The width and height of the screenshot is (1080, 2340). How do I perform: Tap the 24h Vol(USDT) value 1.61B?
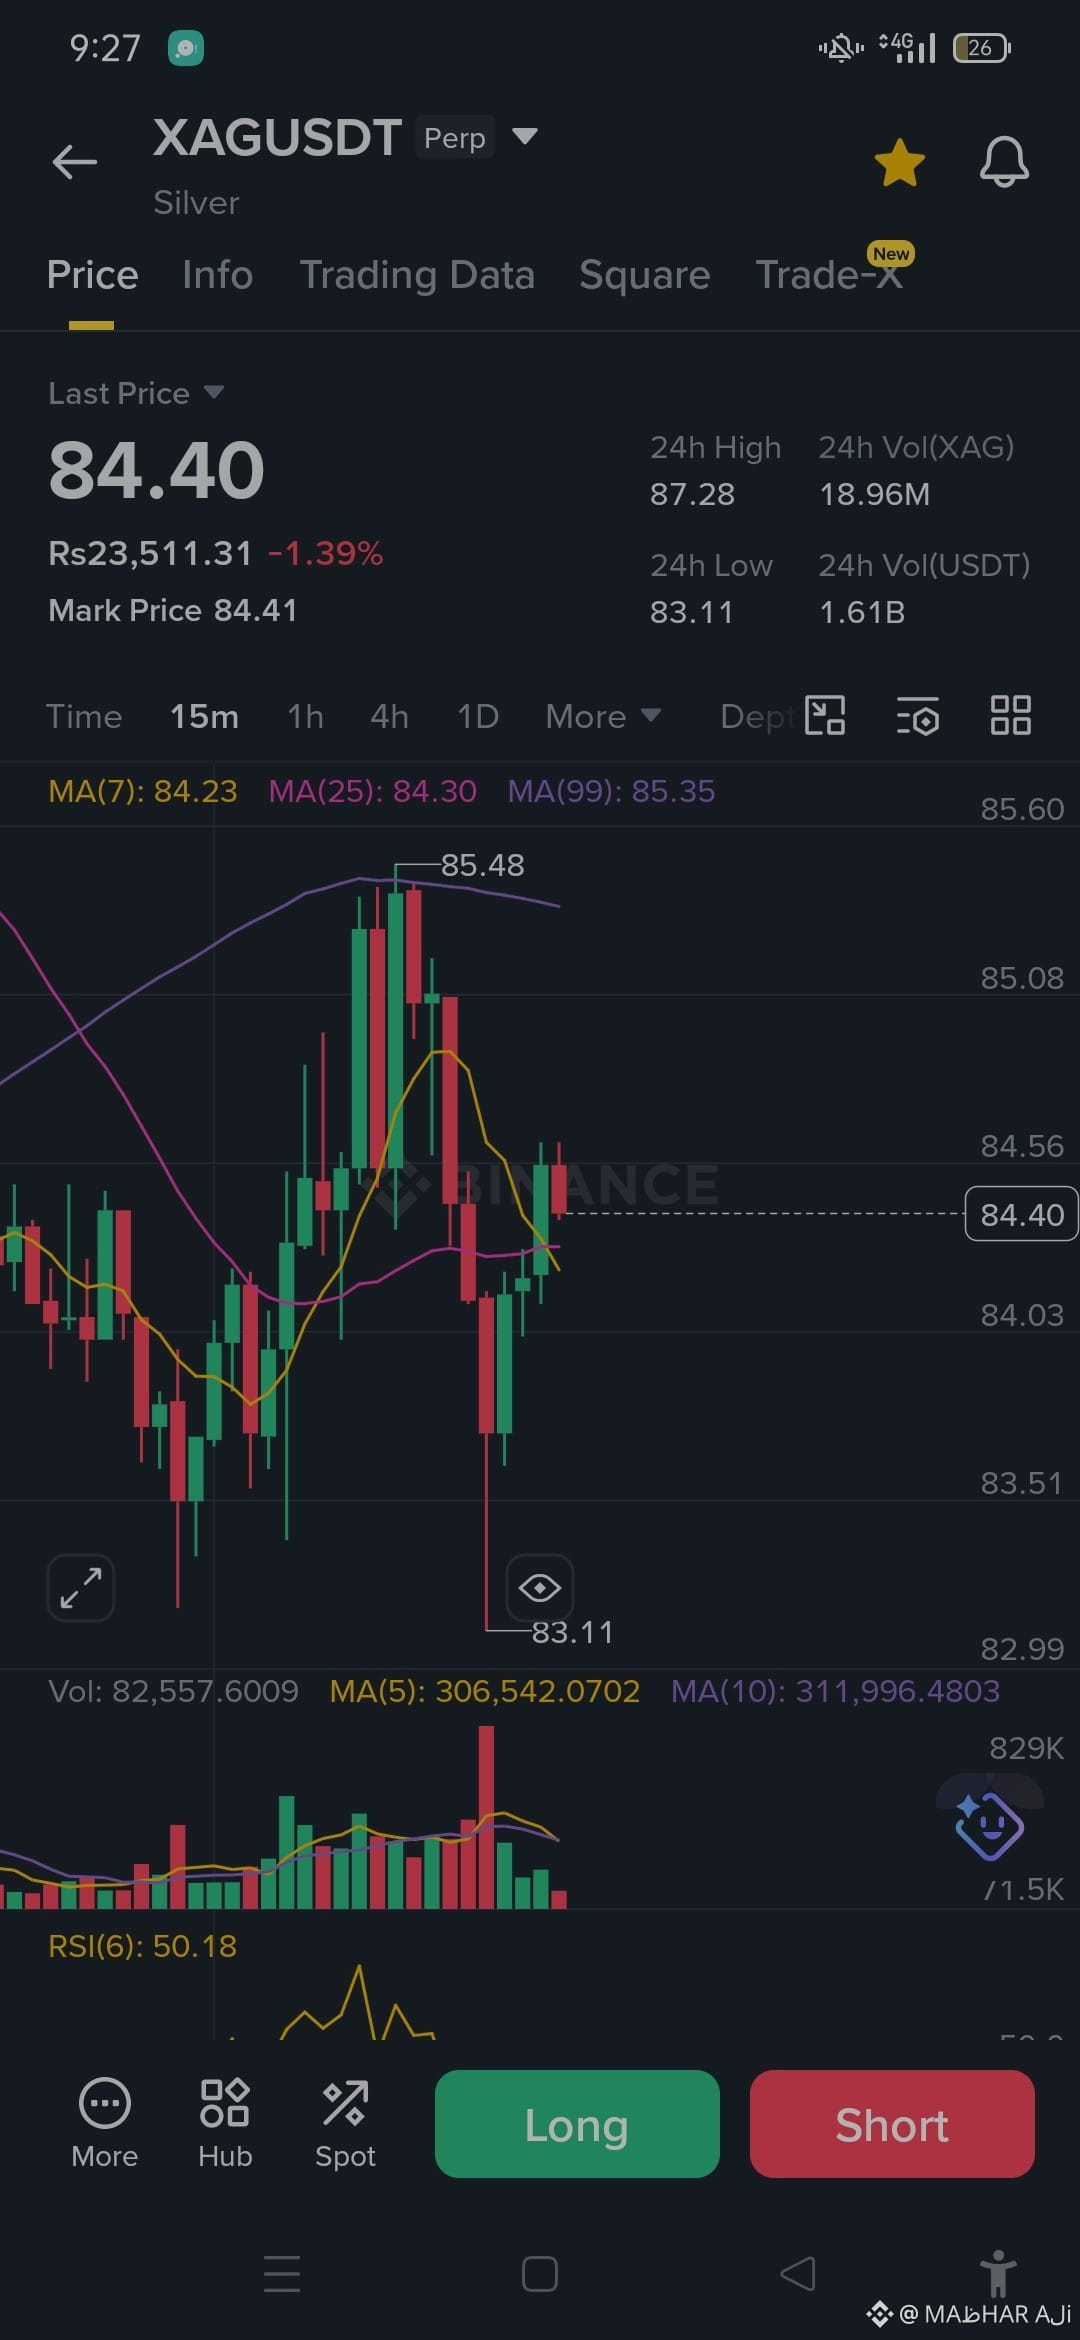pos(862,612)
